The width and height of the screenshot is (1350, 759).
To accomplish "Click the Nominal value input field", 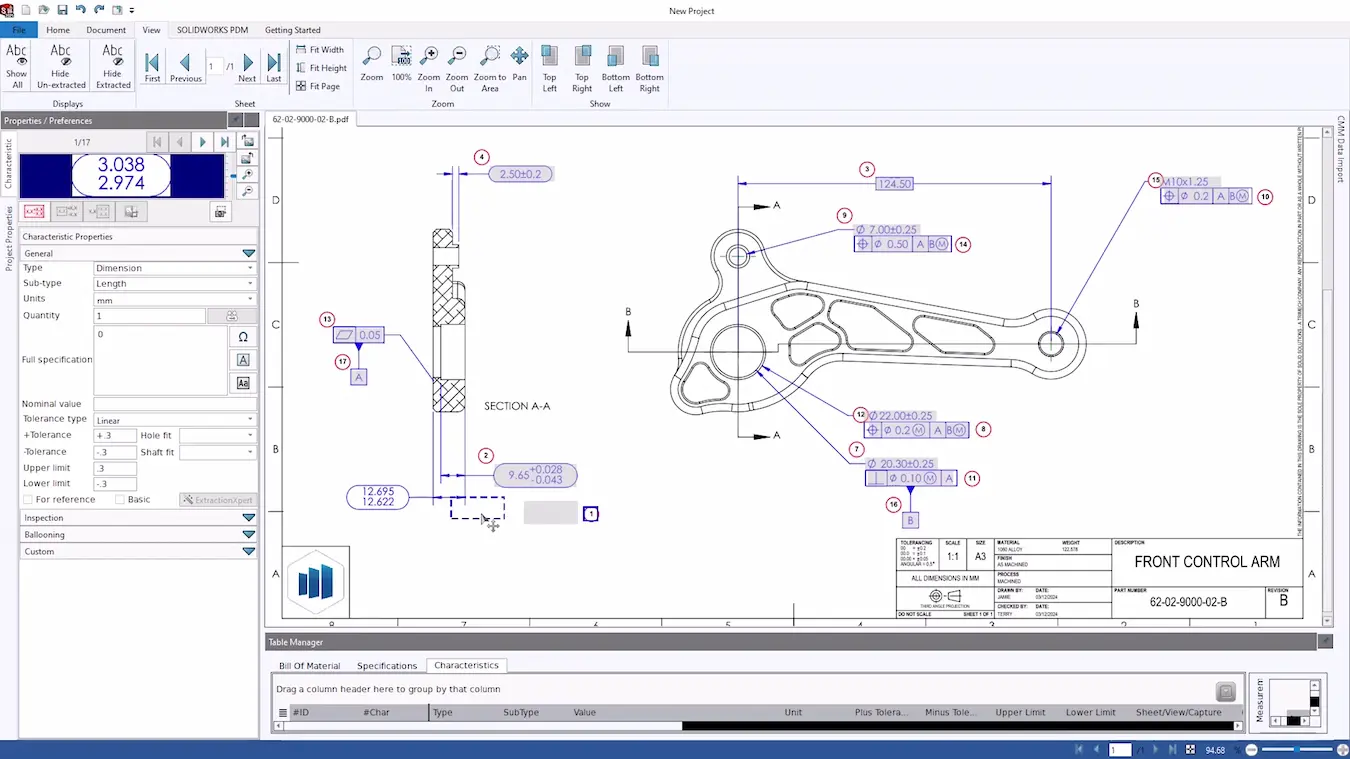I will click(175, 404).
